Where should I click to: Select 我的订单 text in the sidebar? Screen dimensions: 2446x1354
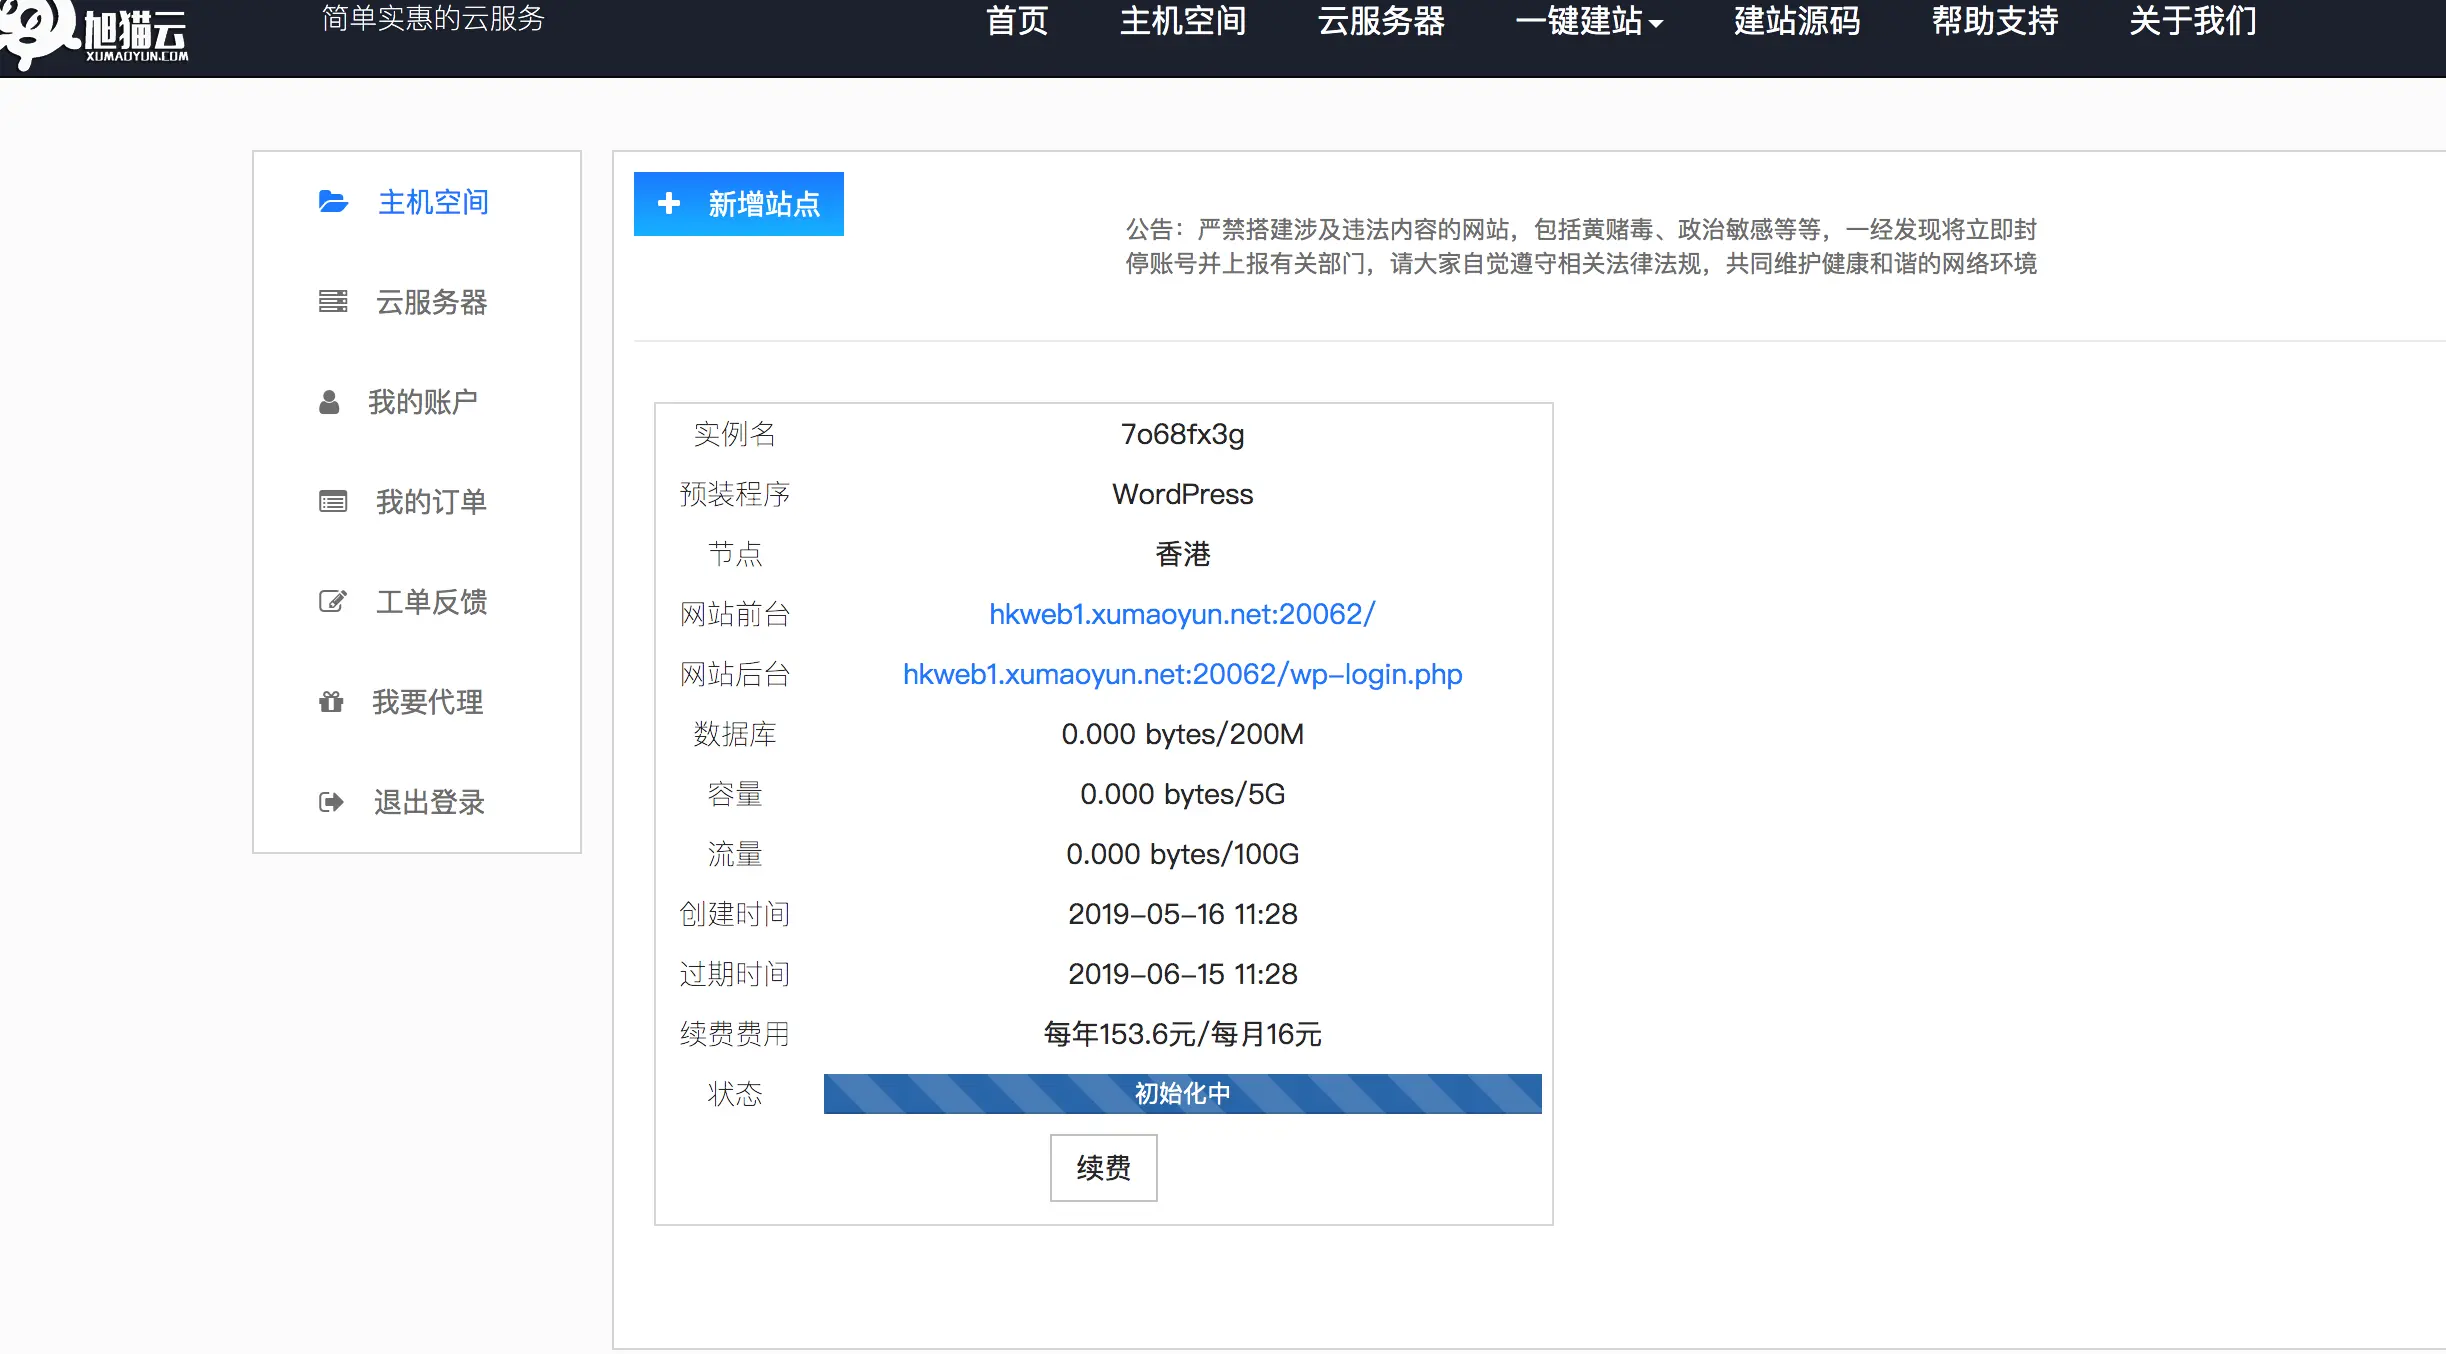[431, 501]
